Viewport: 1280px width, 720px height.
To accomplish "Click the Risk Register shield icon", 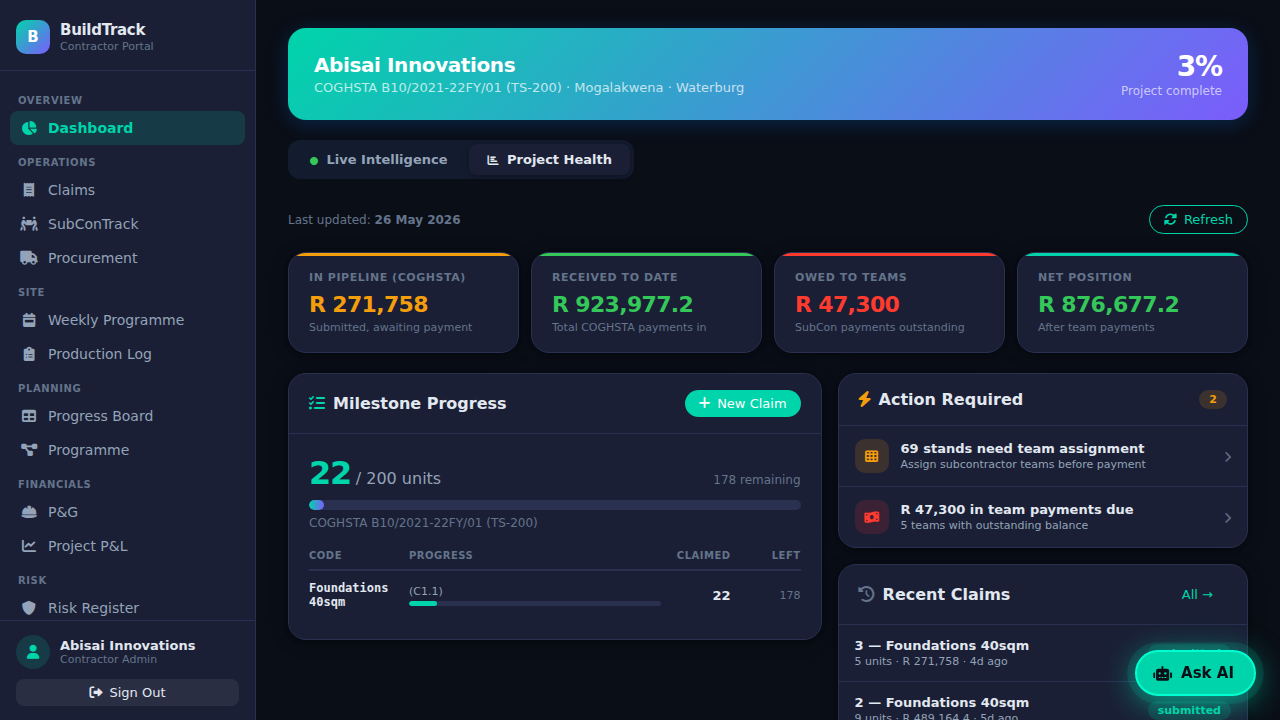I will click(29, 608).
